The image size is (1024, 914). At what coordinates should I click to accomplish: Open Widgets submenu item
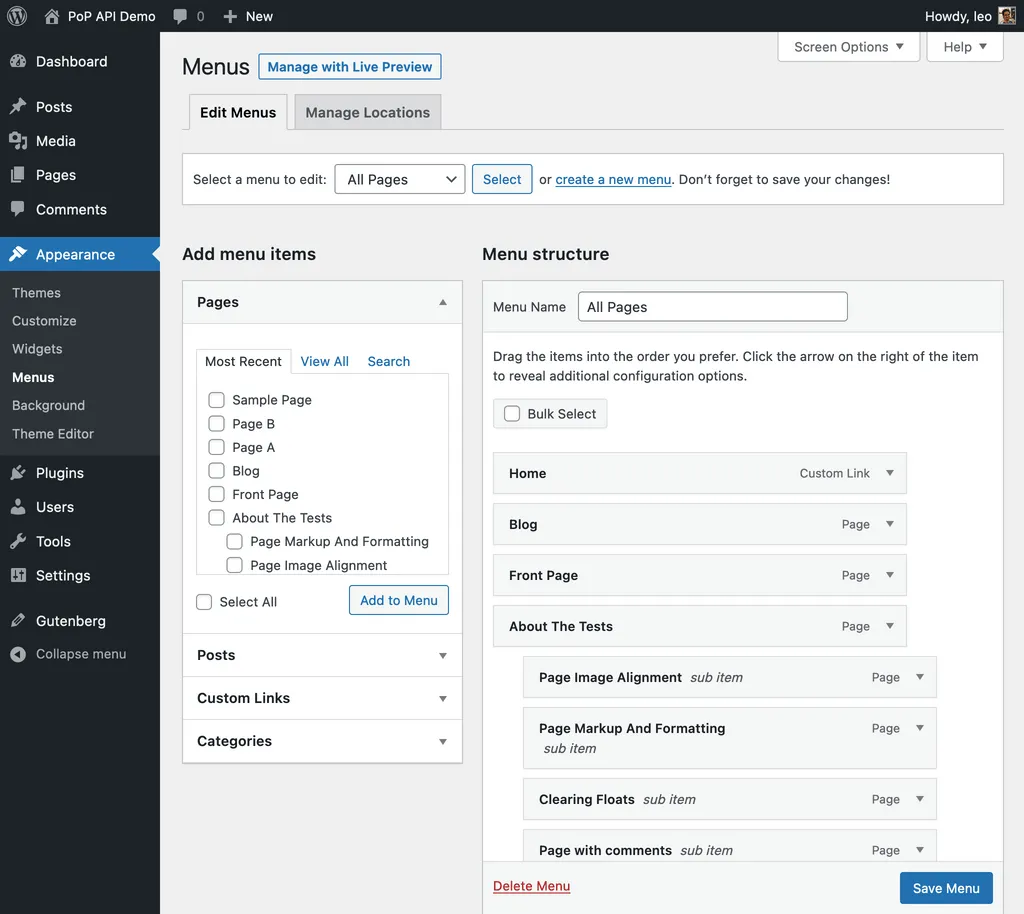(37, 349)
